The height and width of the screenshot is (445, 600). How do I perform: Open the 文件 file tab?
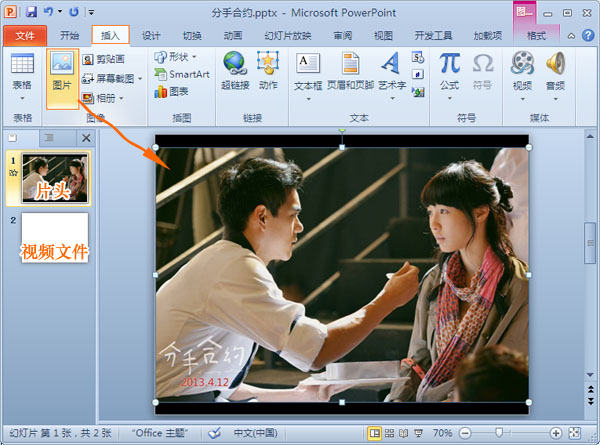(25, 36)
